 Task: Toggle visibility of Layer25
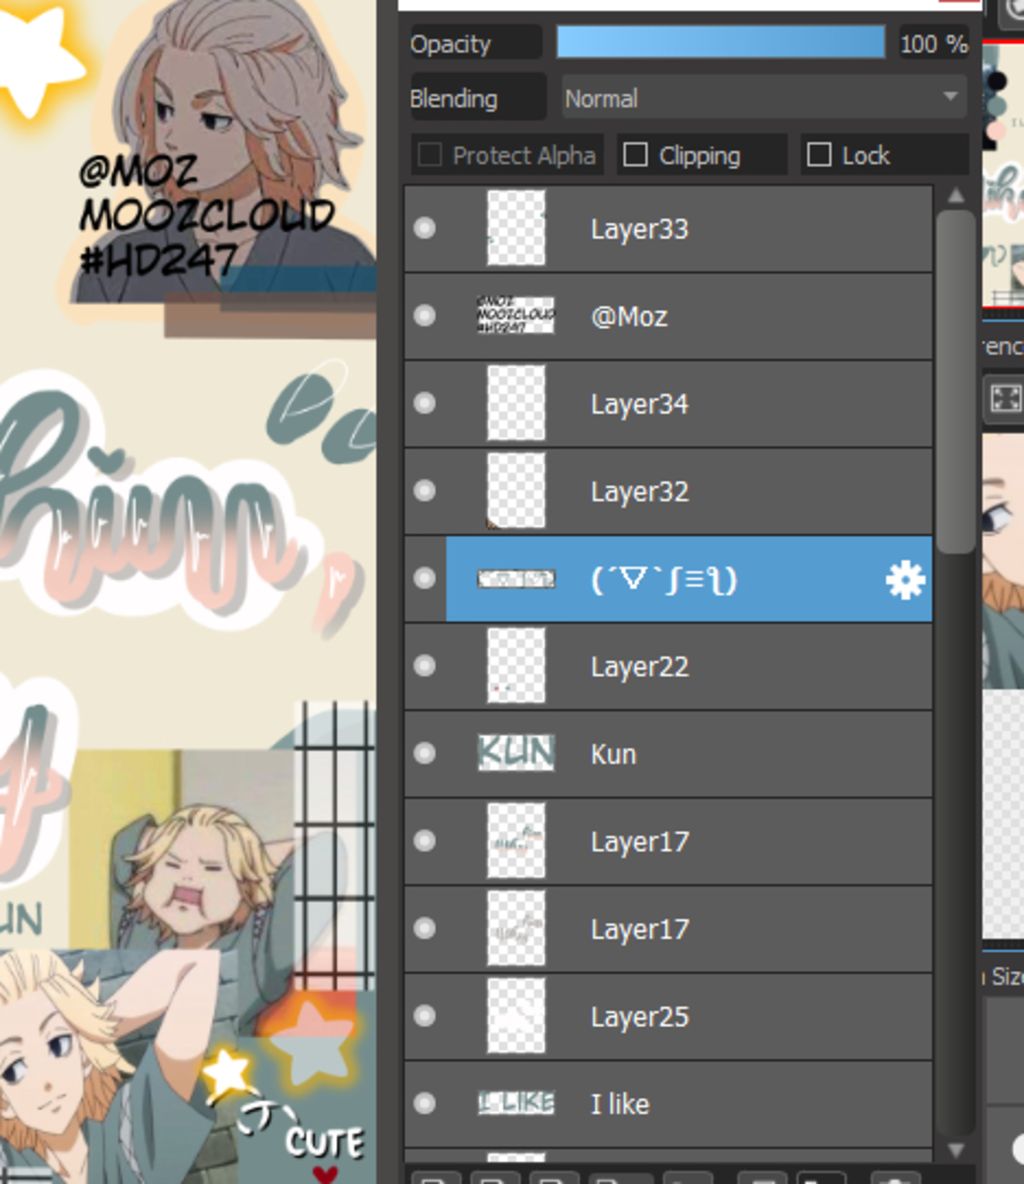point(425,1016)
